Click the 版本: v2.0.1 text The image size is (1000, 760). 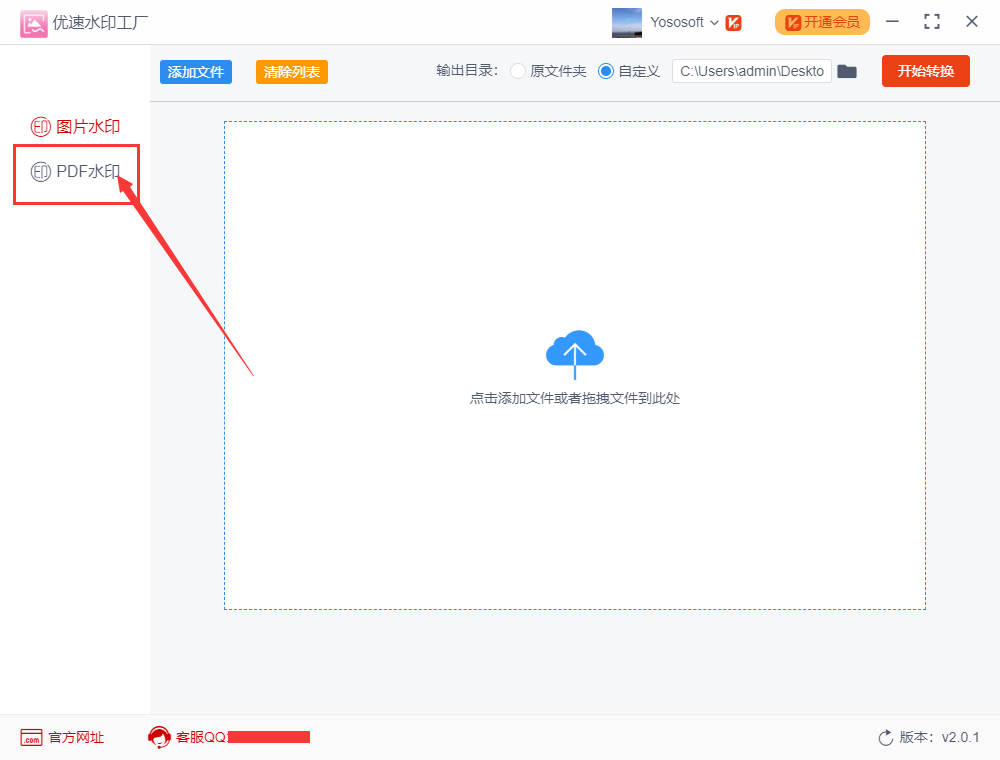939,738
